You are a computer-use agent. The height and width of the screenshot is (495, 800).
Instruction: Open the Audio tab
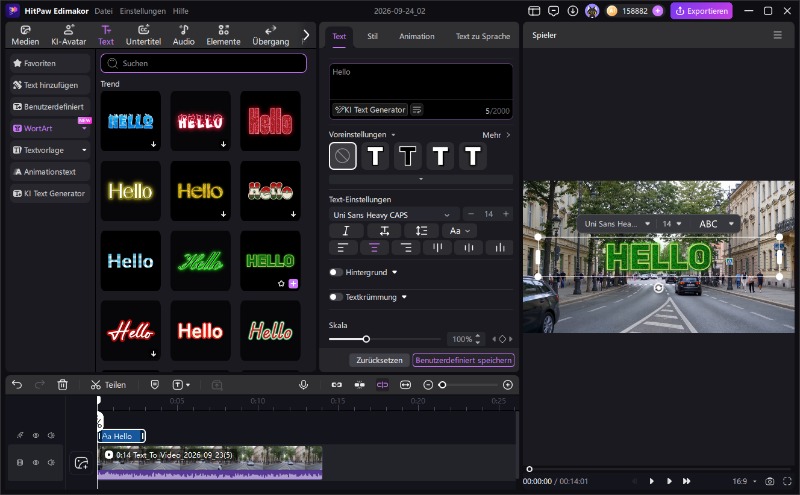pos(184,35)
